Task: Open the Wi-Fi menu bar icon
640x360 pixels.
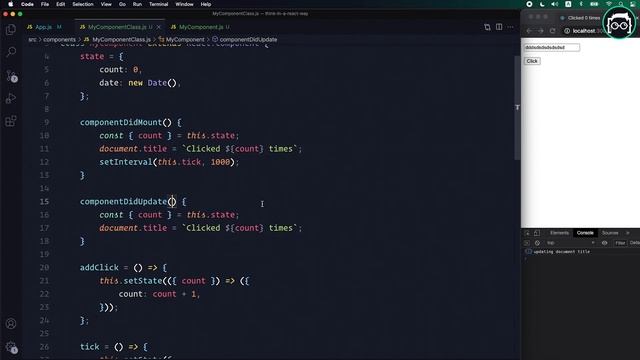Action: tap(609, 4)
